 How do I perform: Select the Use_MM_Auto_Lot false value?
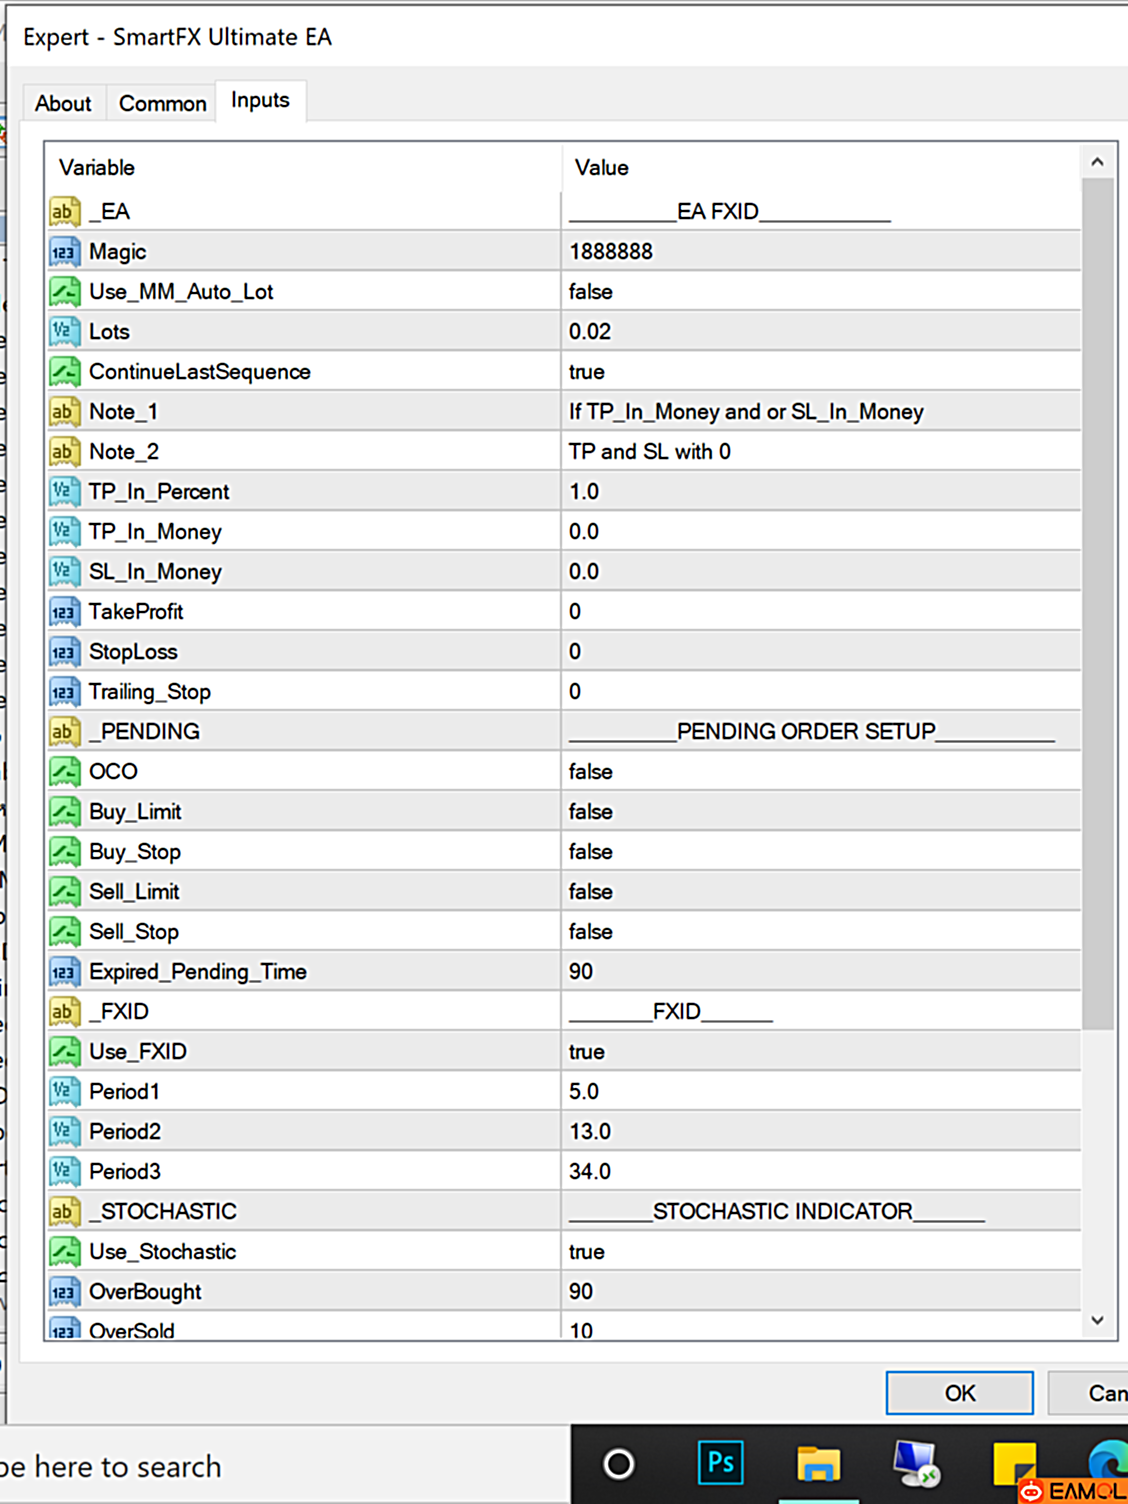pos(591,291)
